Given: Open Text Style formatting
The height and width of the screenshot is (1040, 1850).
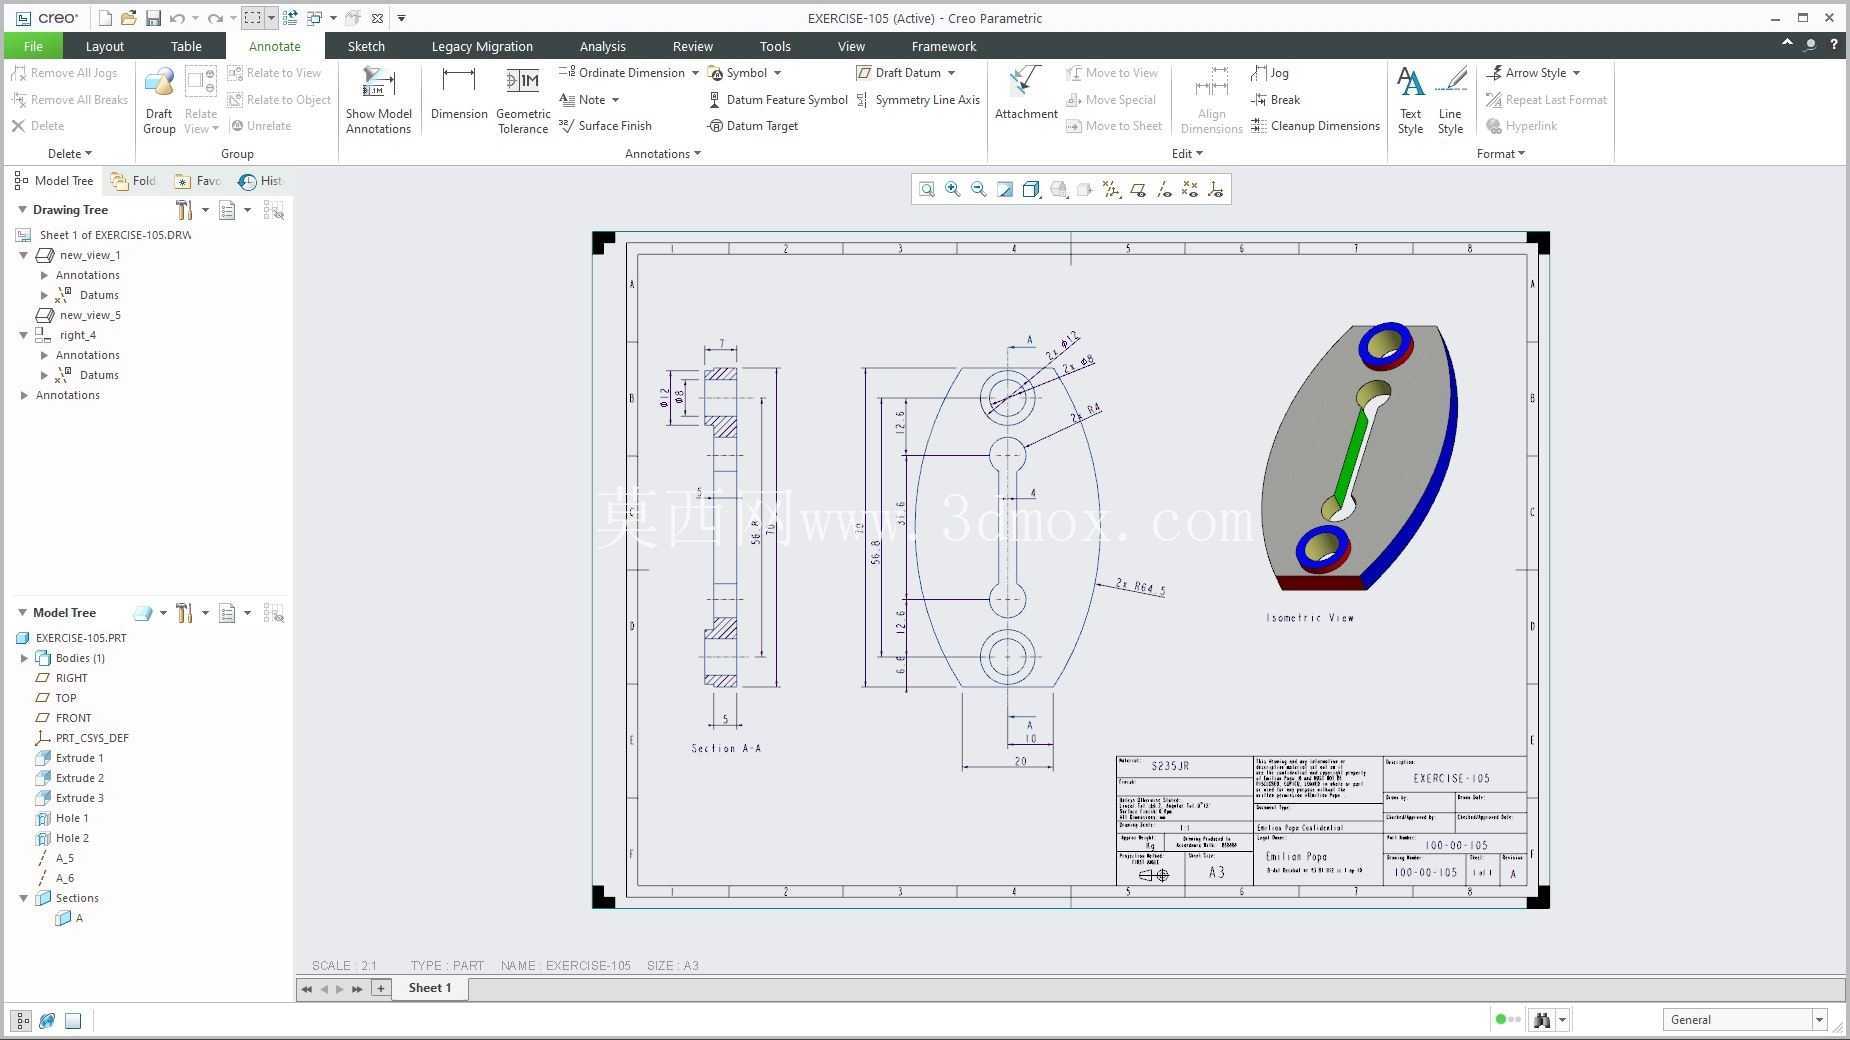Looking at the screenshot, I should (1410, 100).
